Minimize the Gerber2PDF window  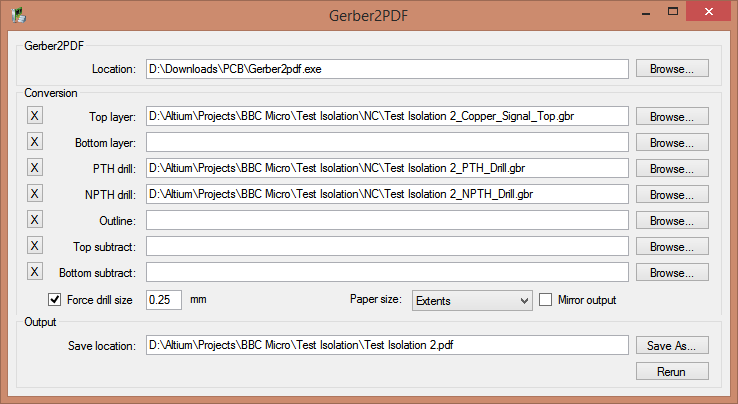646,12
